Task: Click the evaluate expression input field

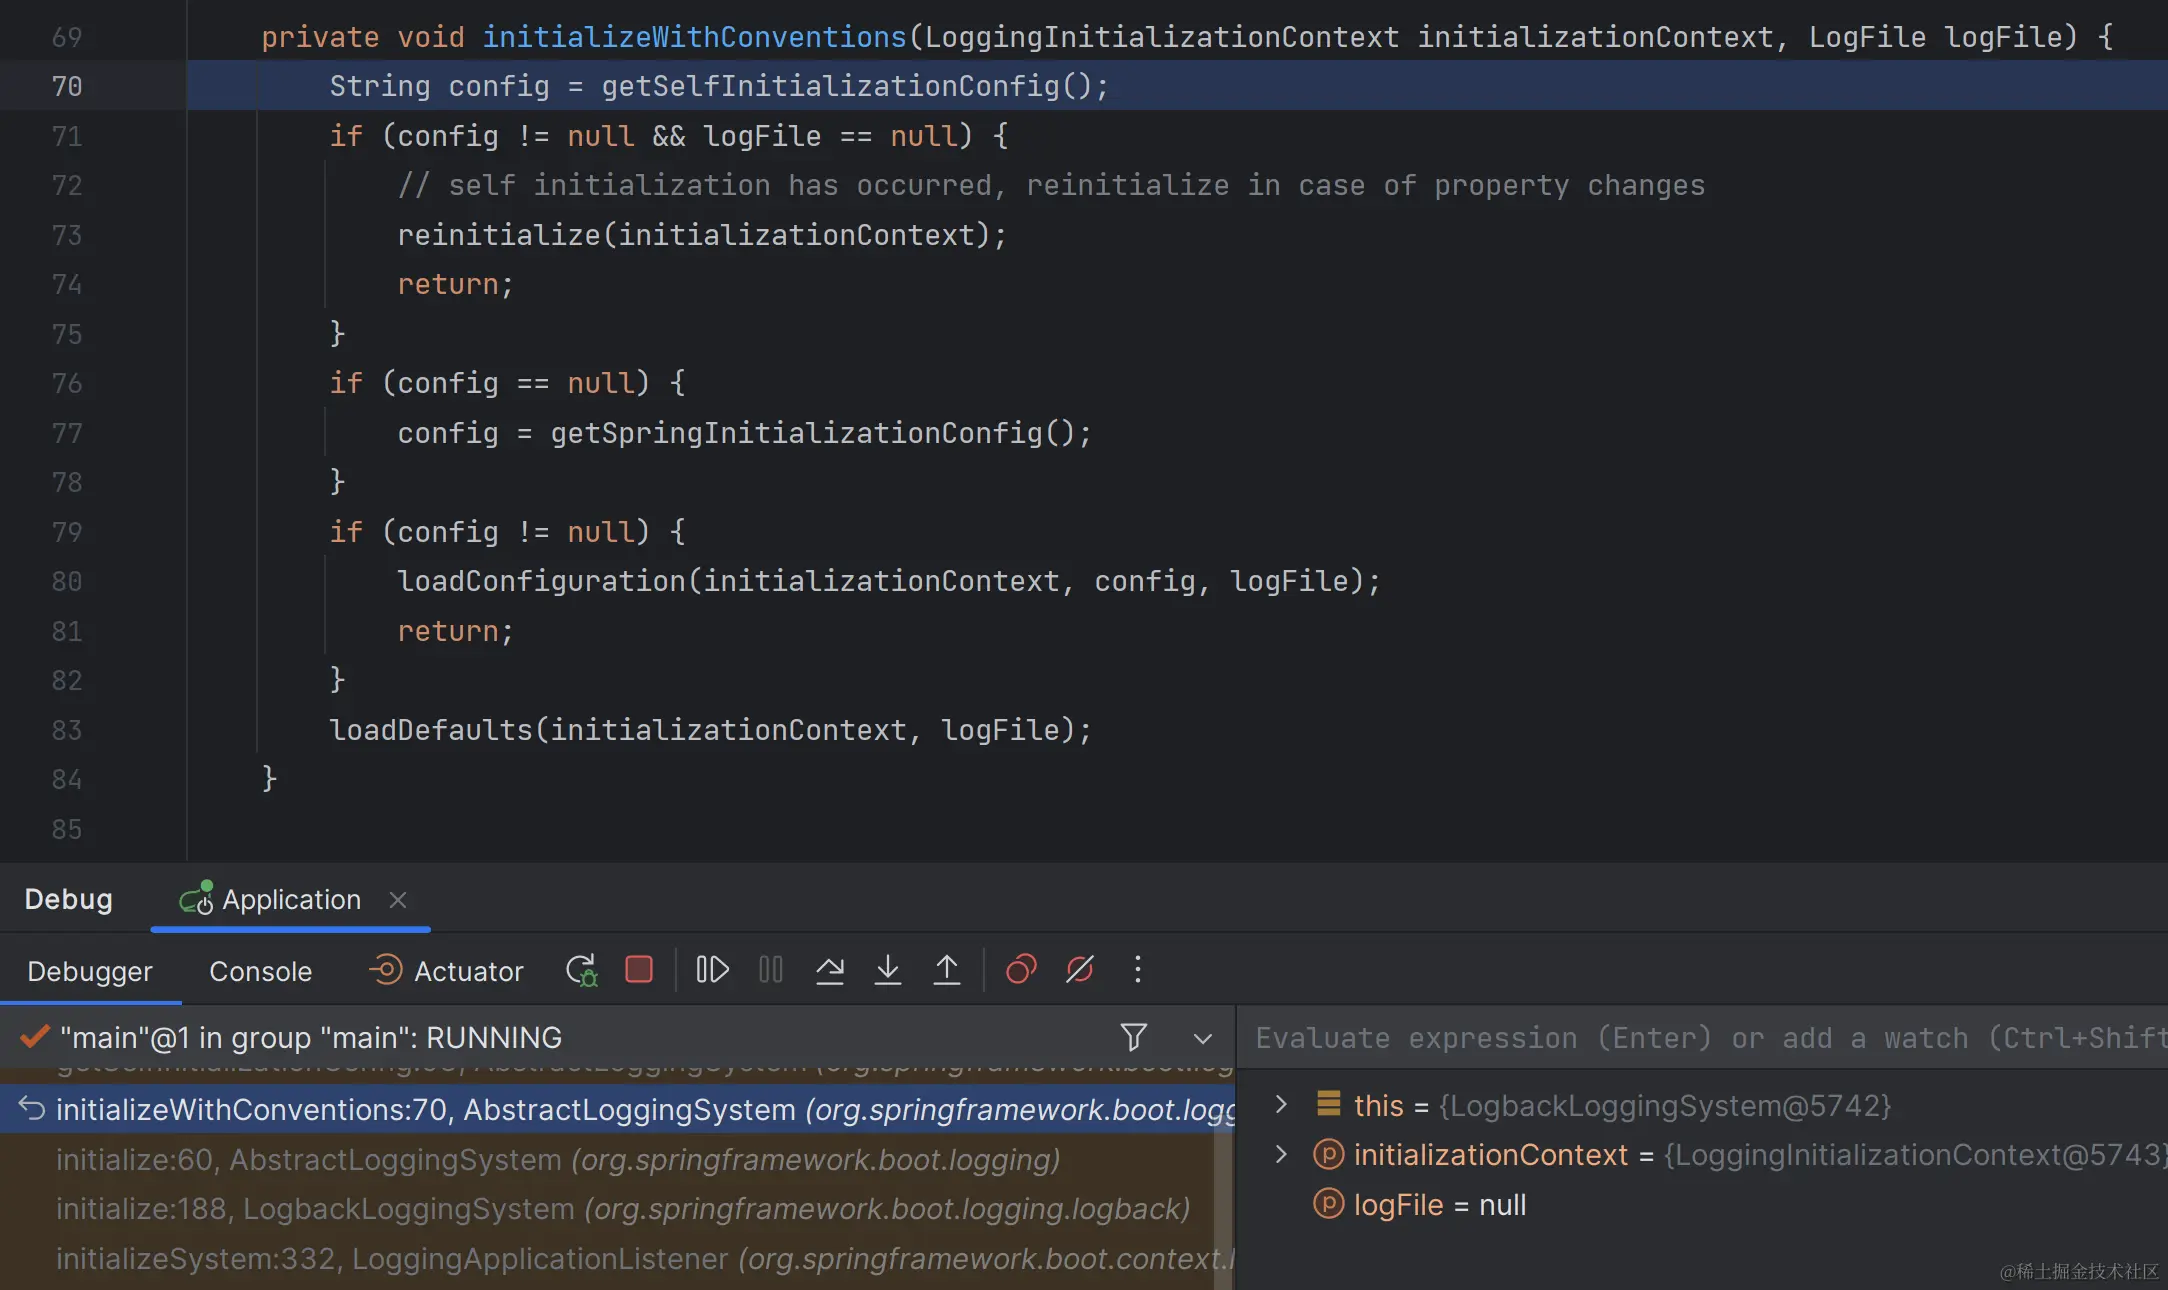Action: coord(1703,1038)
